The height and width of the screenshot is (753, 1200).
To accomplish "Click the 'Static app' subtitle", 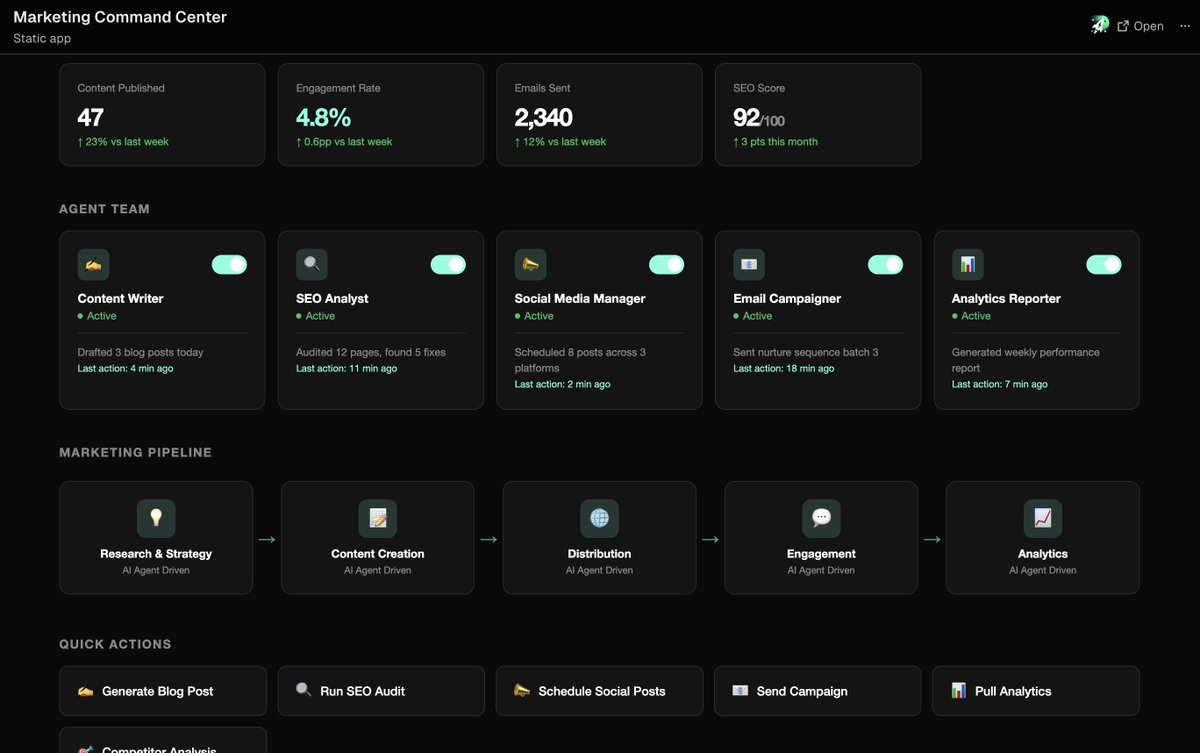I will [42, 38].
